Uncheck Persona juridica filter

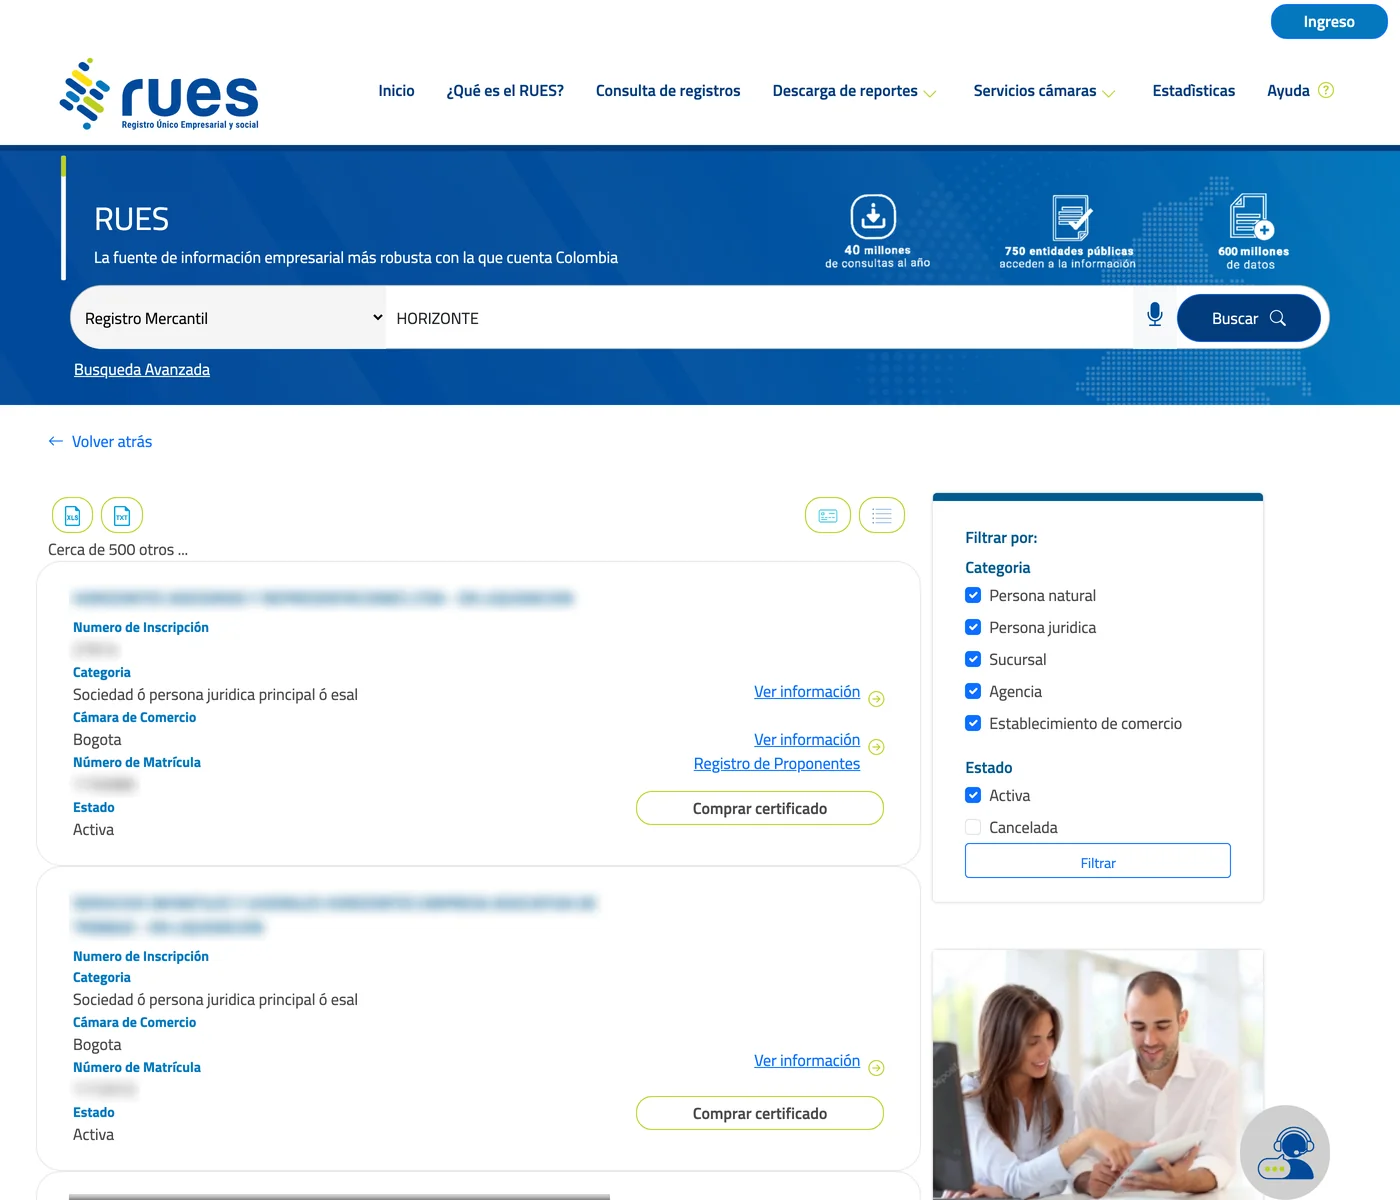click(x=973, y=627)
